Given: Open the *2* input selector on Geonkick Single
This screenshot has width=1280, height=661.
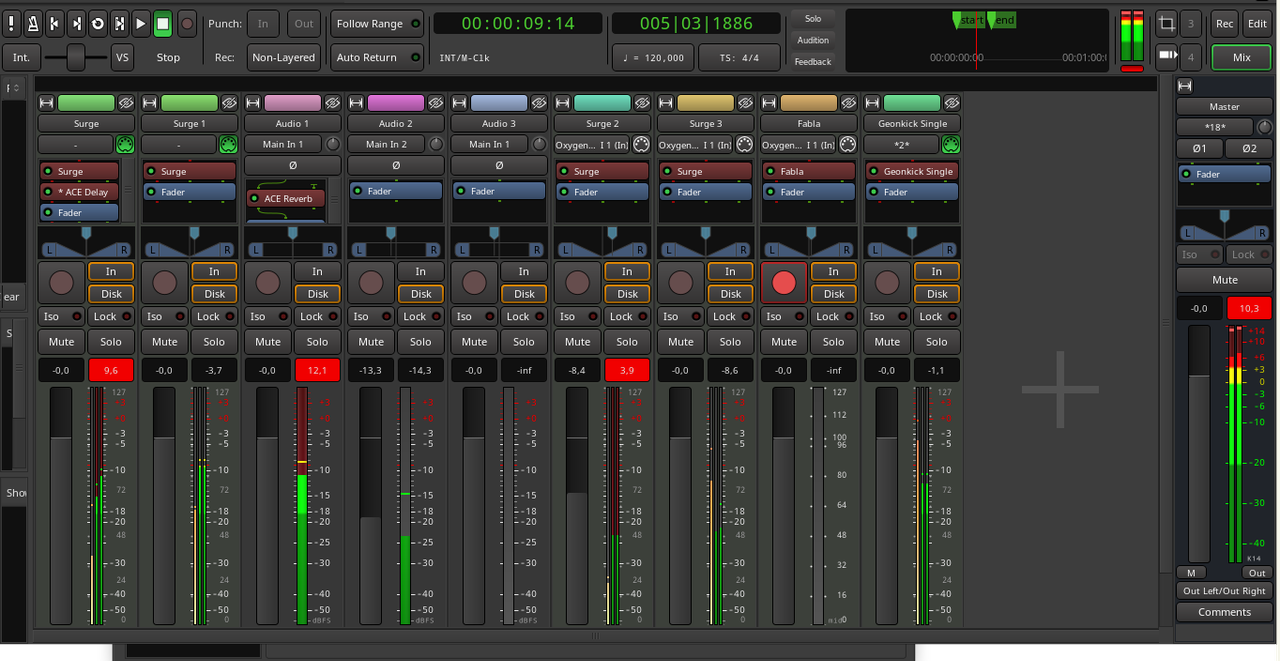Looking at the screenshot, I should [x=900, y=144].
